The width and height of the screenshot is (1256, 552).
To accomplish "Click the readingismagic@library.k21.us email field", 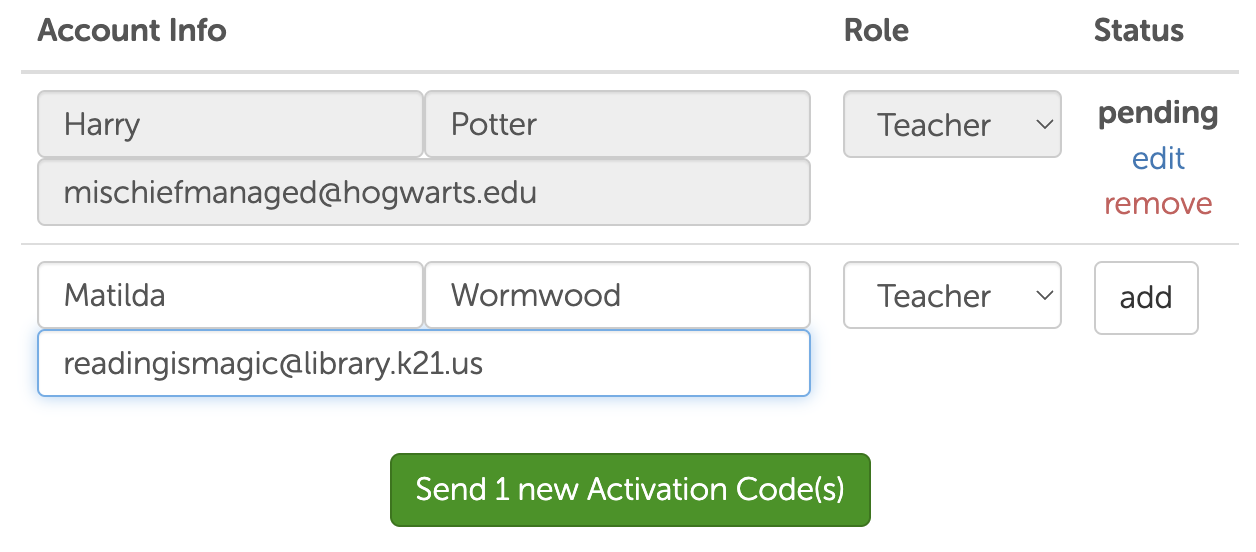I will click(423, 363).
